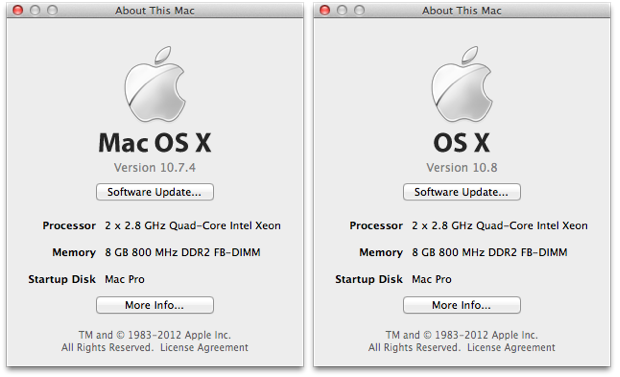Click minimize button in the 10.8 window

click(342, 10)
